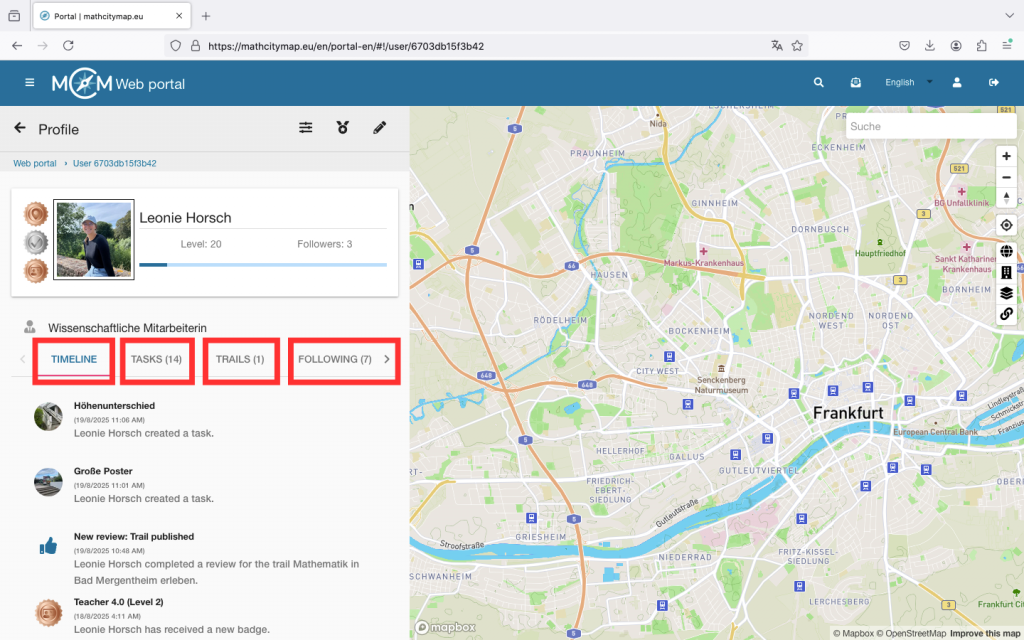Screen dimensions: 1024x640
Task: Click the back arrow beside Profile
Action: [x=20, y=128]
